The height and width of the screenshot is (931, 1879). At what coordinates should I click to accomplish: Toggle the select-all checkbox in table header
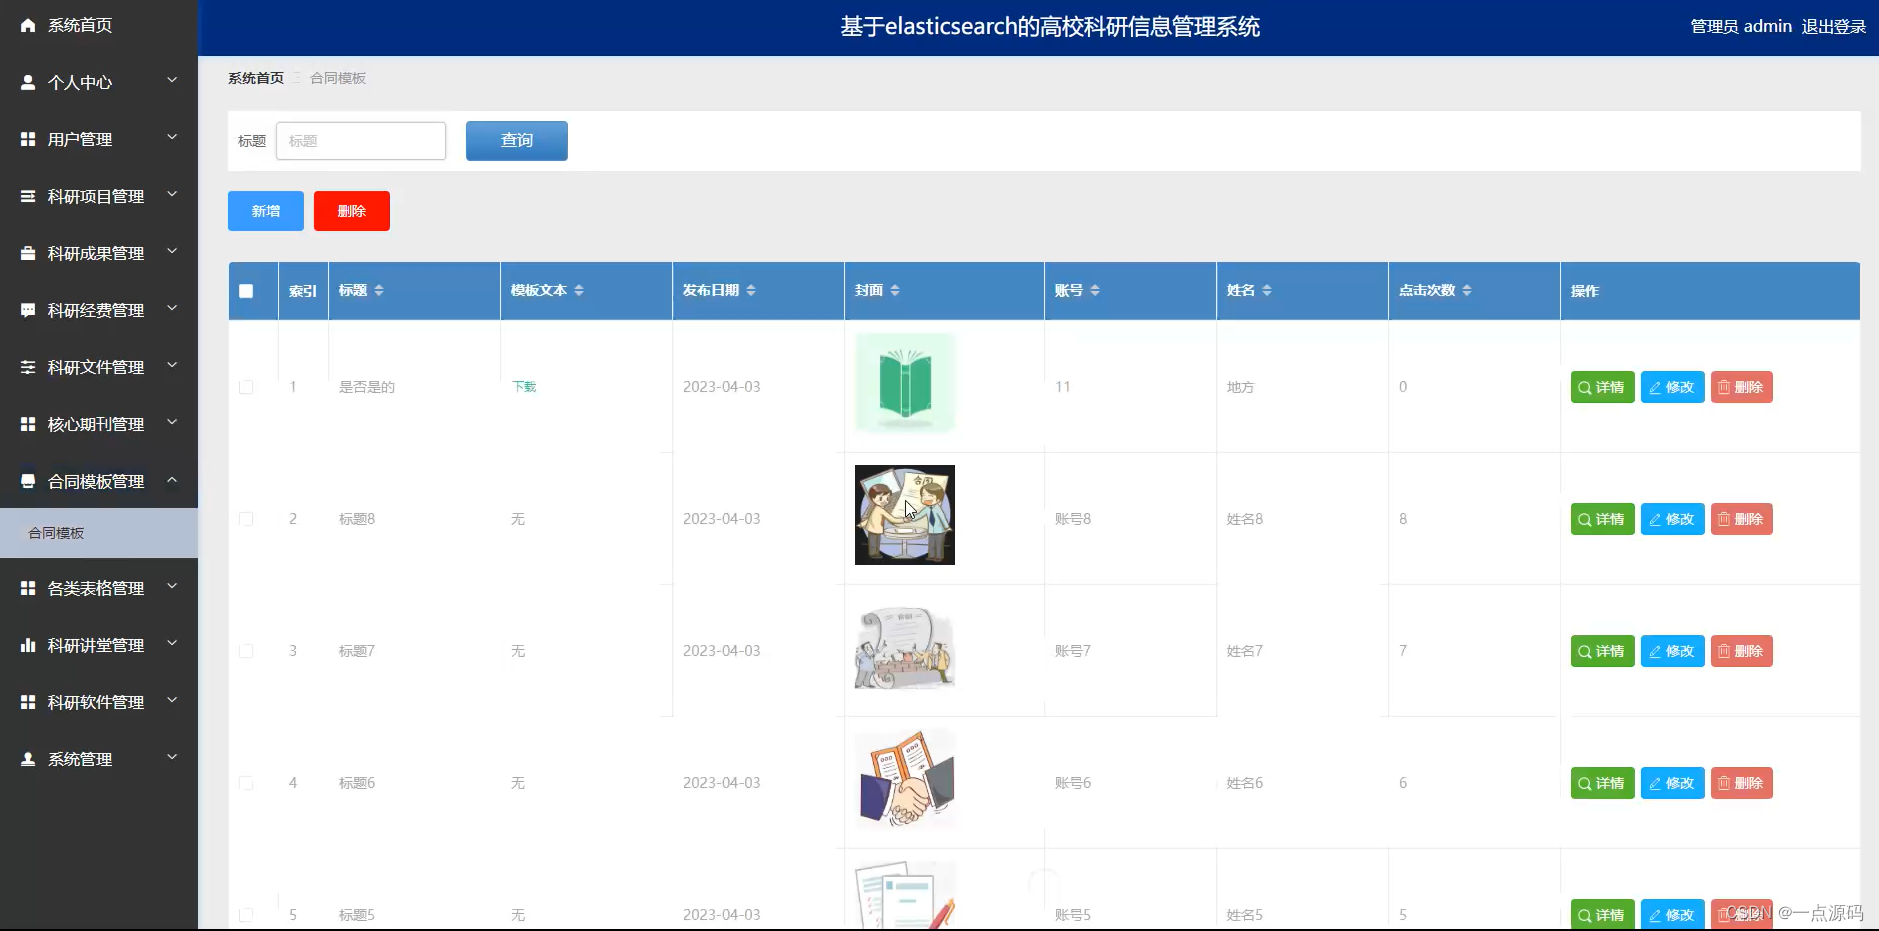tap(246, 290)
